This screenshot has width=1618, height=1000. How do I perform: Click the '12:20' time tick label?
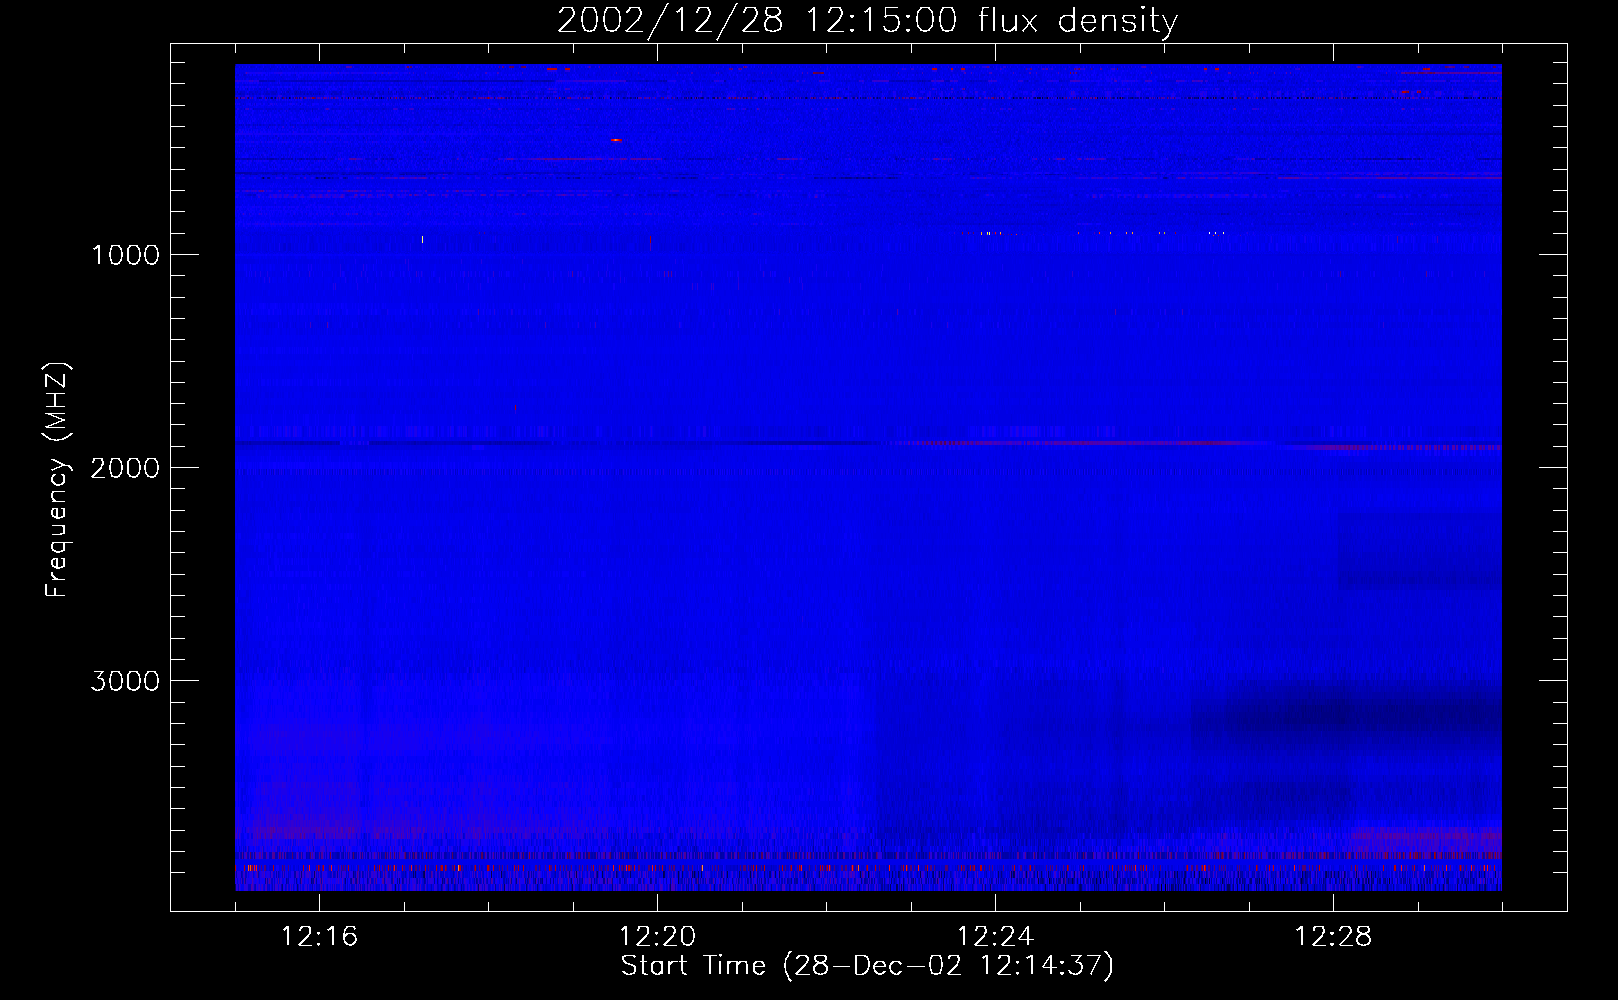point(657,937)
